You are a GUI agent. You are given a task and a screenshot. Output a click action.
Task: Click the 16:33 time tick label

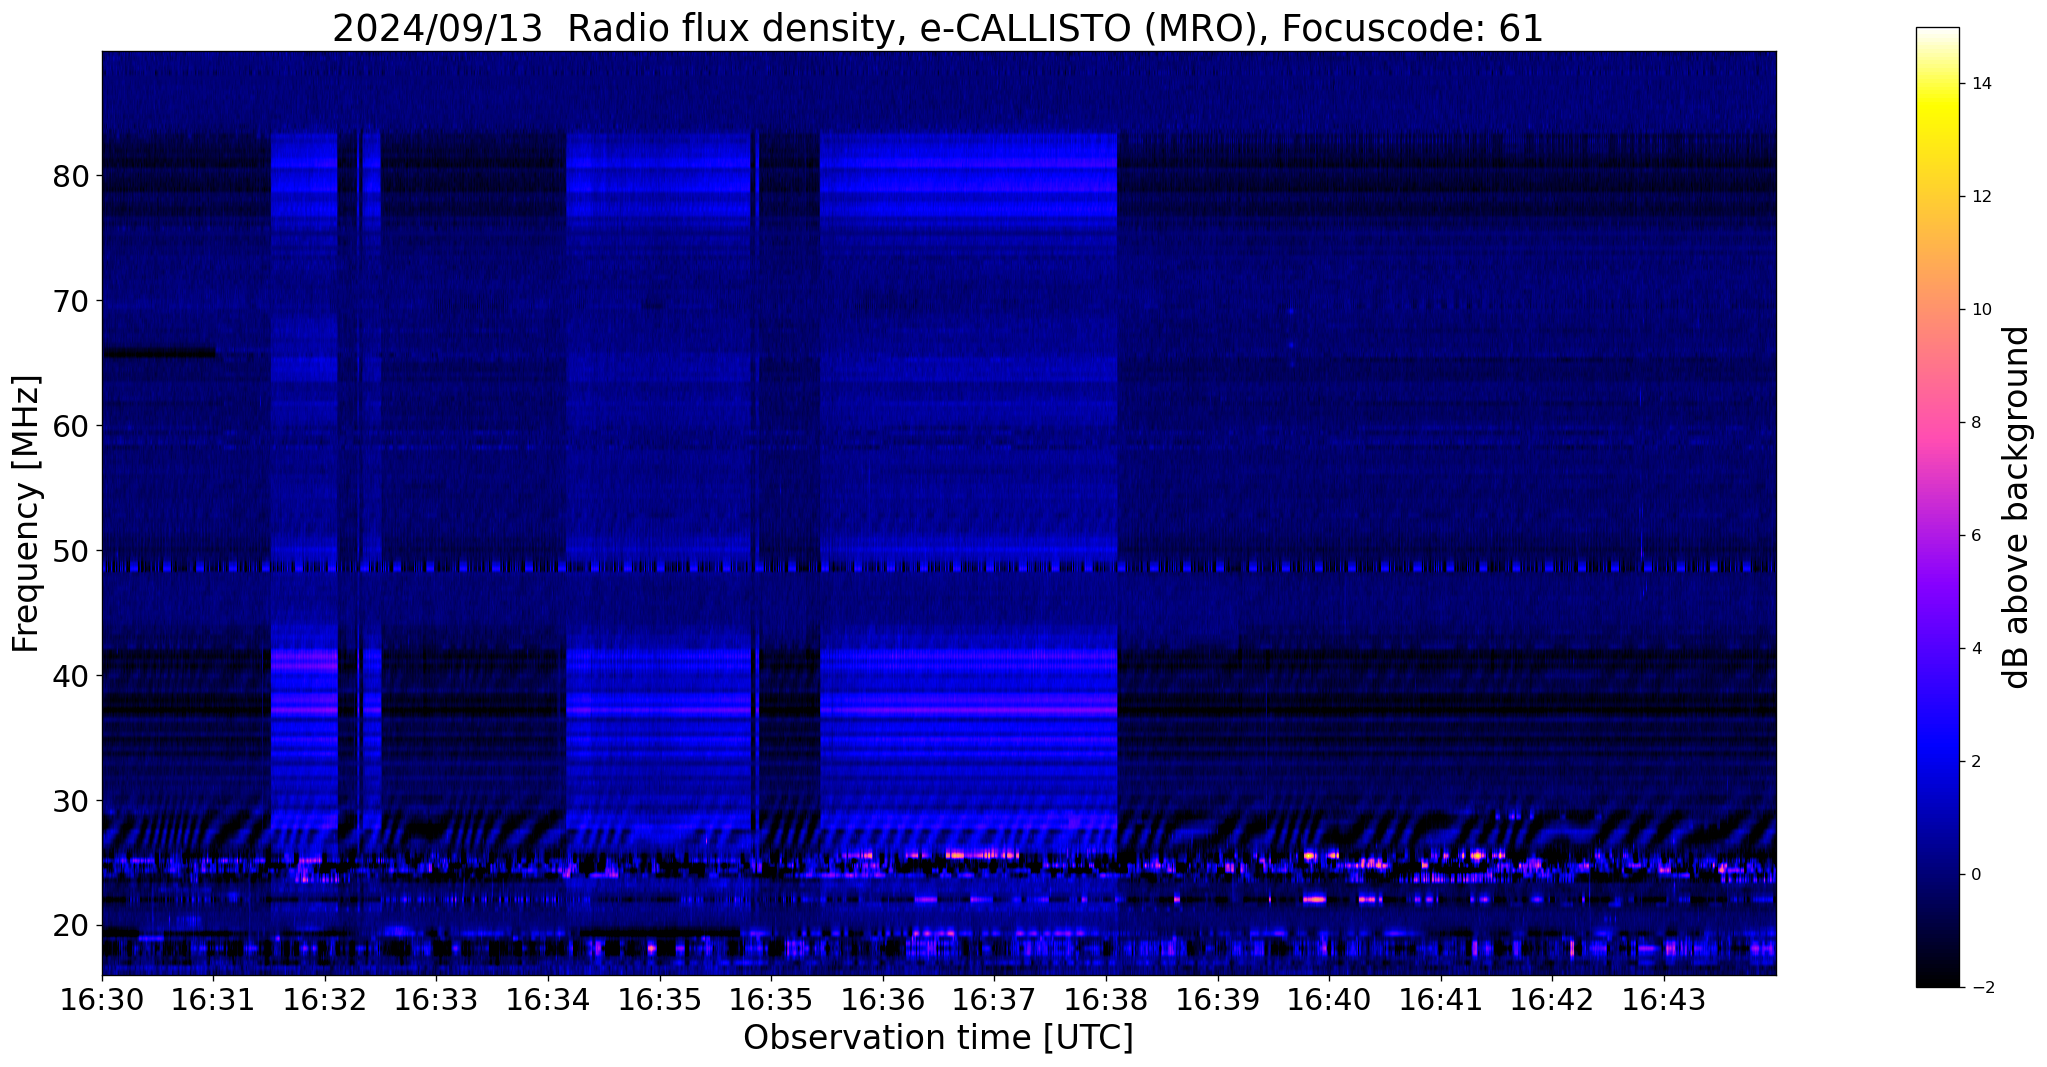point(436,1000)
